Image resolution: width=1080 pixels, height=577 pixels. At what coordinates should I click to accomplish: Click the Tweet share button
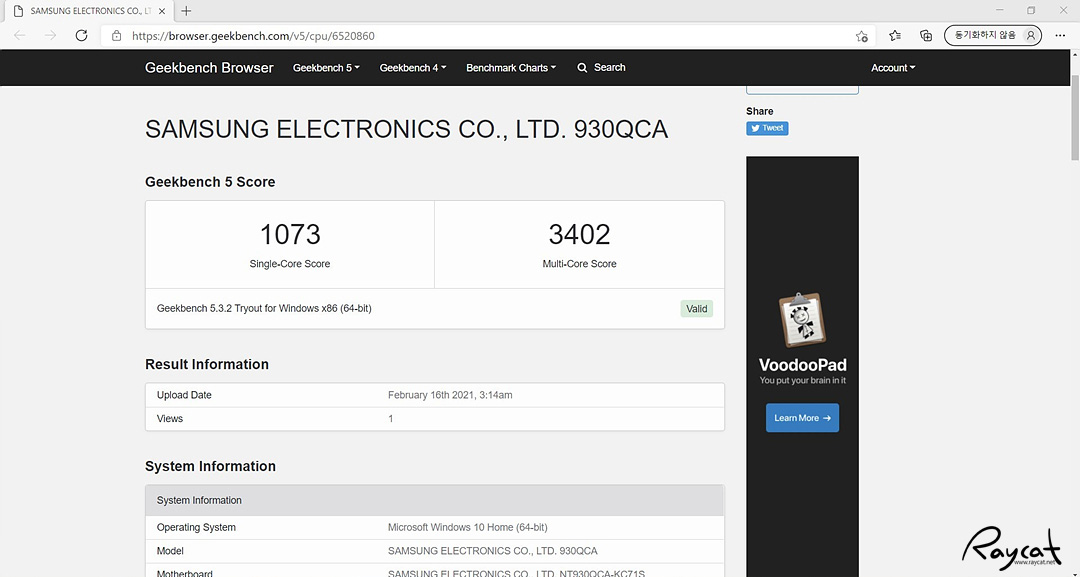(767, 128)
